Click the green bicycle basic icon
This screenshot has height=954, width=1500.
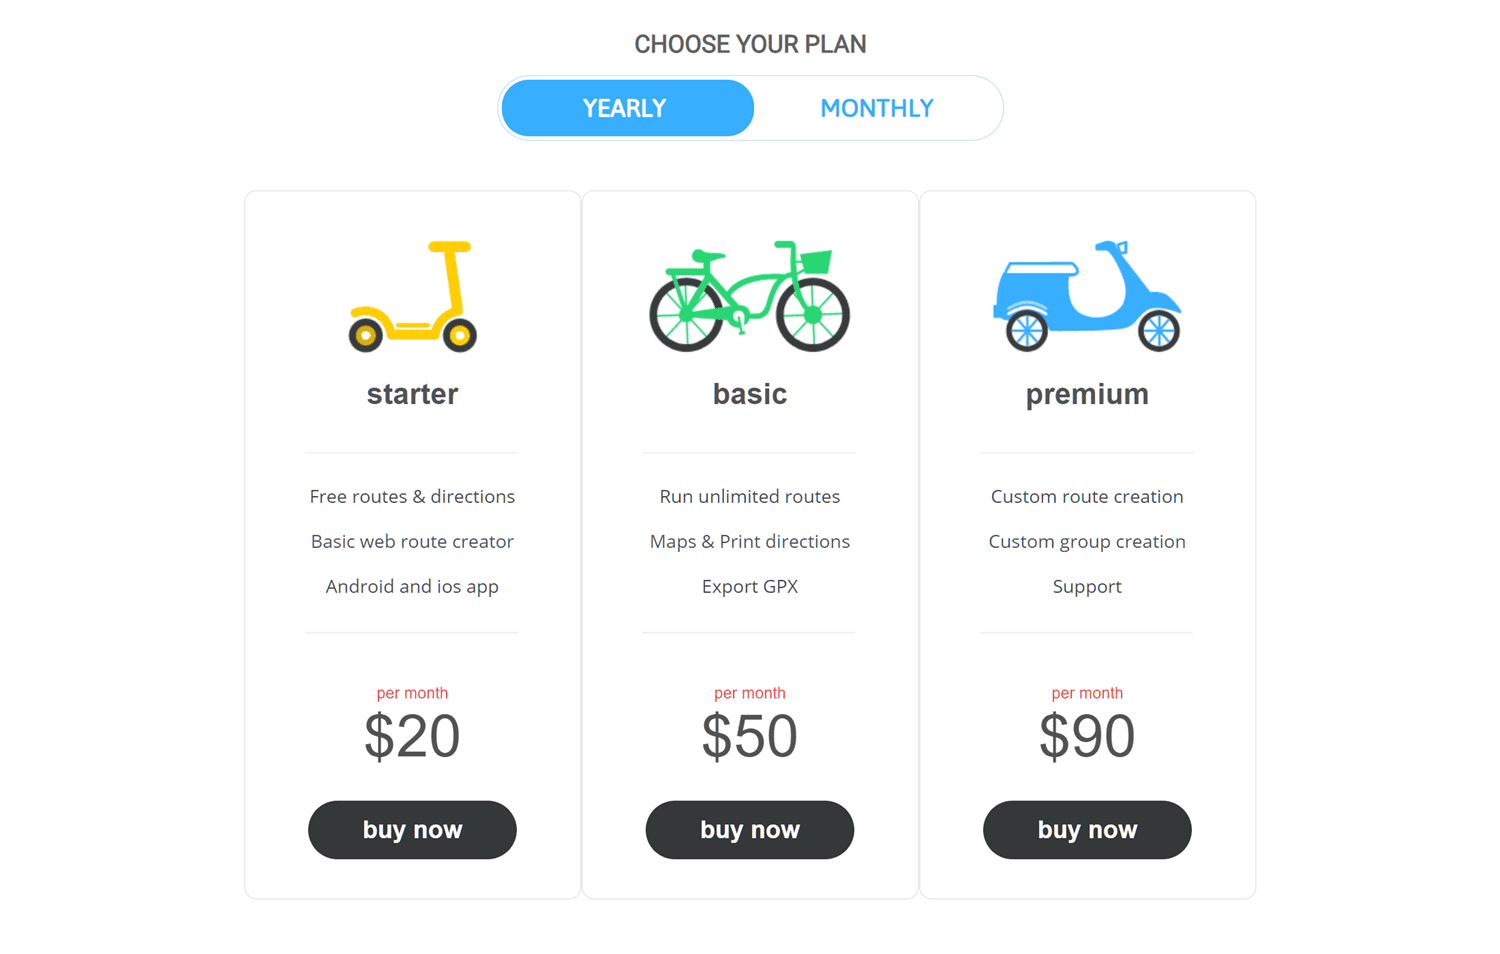pos(750,296)
